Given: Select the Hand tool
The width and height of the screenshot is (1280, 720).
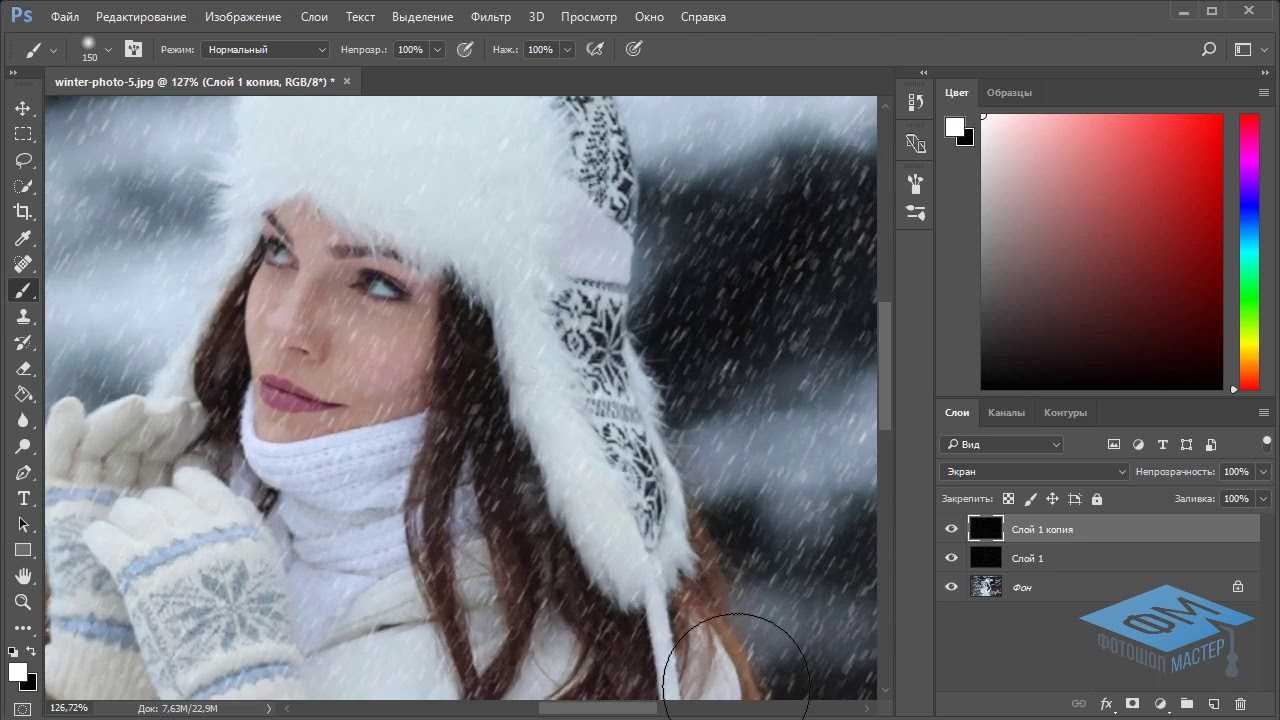Looking at the screenshot, I should (23, 576).
